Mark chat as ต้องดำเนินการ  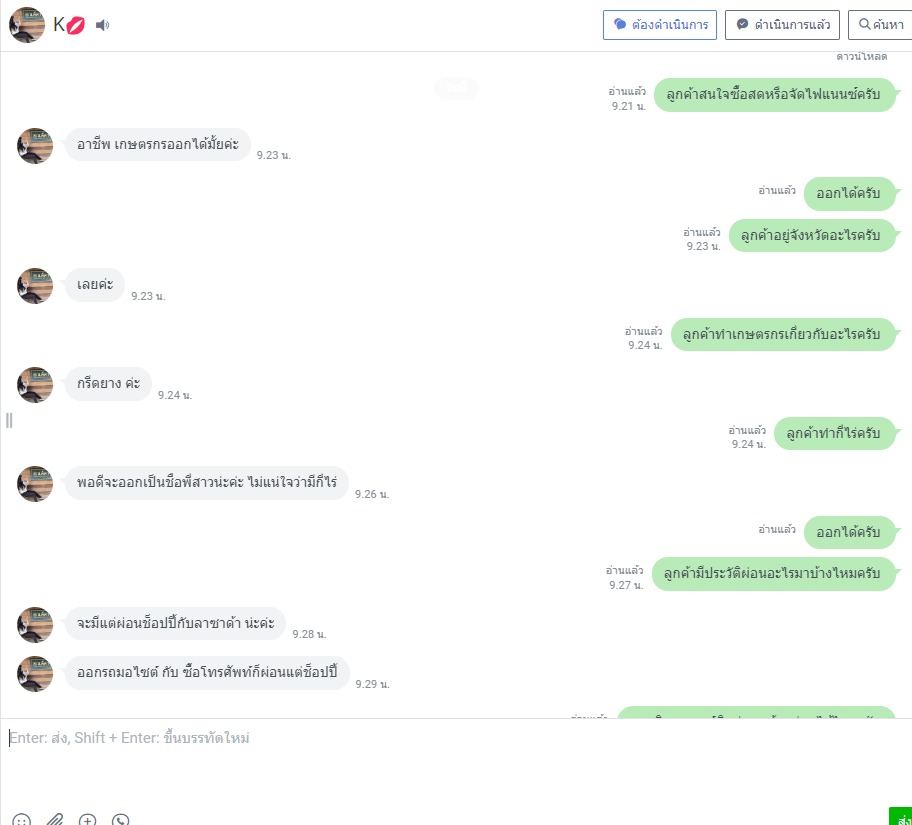click(660, 25)
